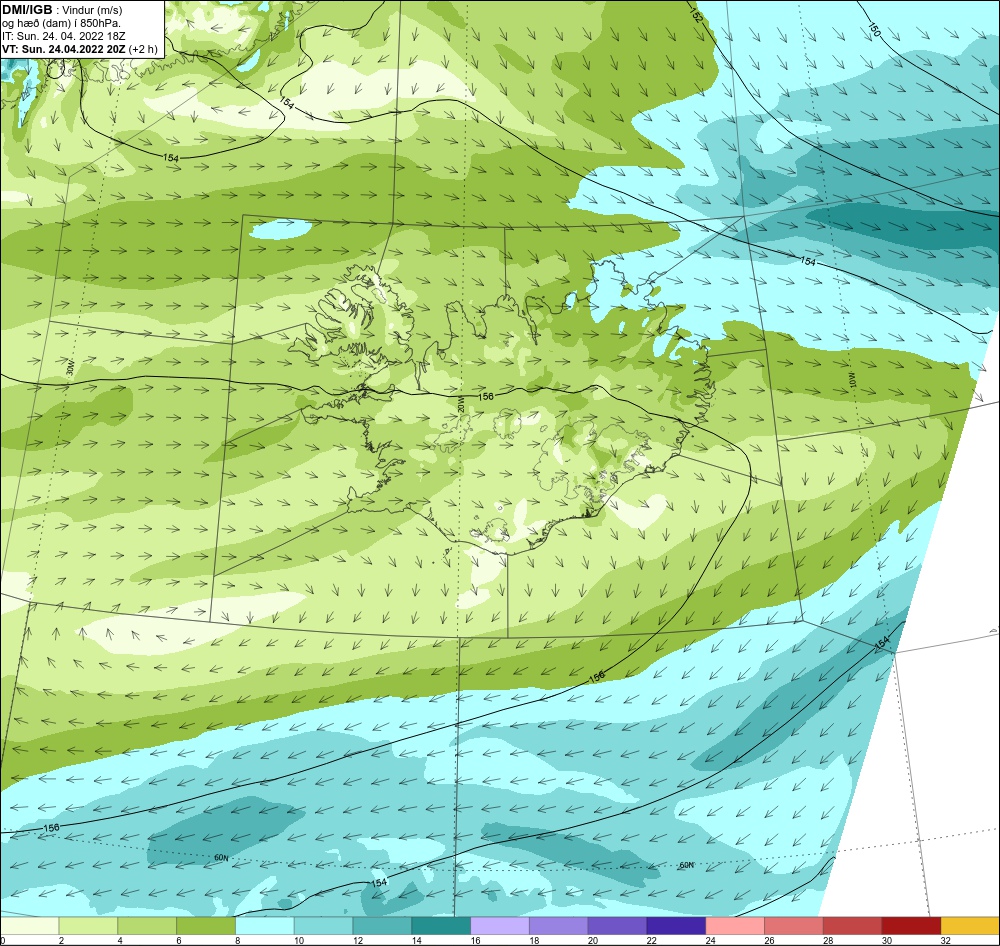Select the 12–14 m/s medium teal legend swatch
The image size is (1000, 946).
point(382,926)
